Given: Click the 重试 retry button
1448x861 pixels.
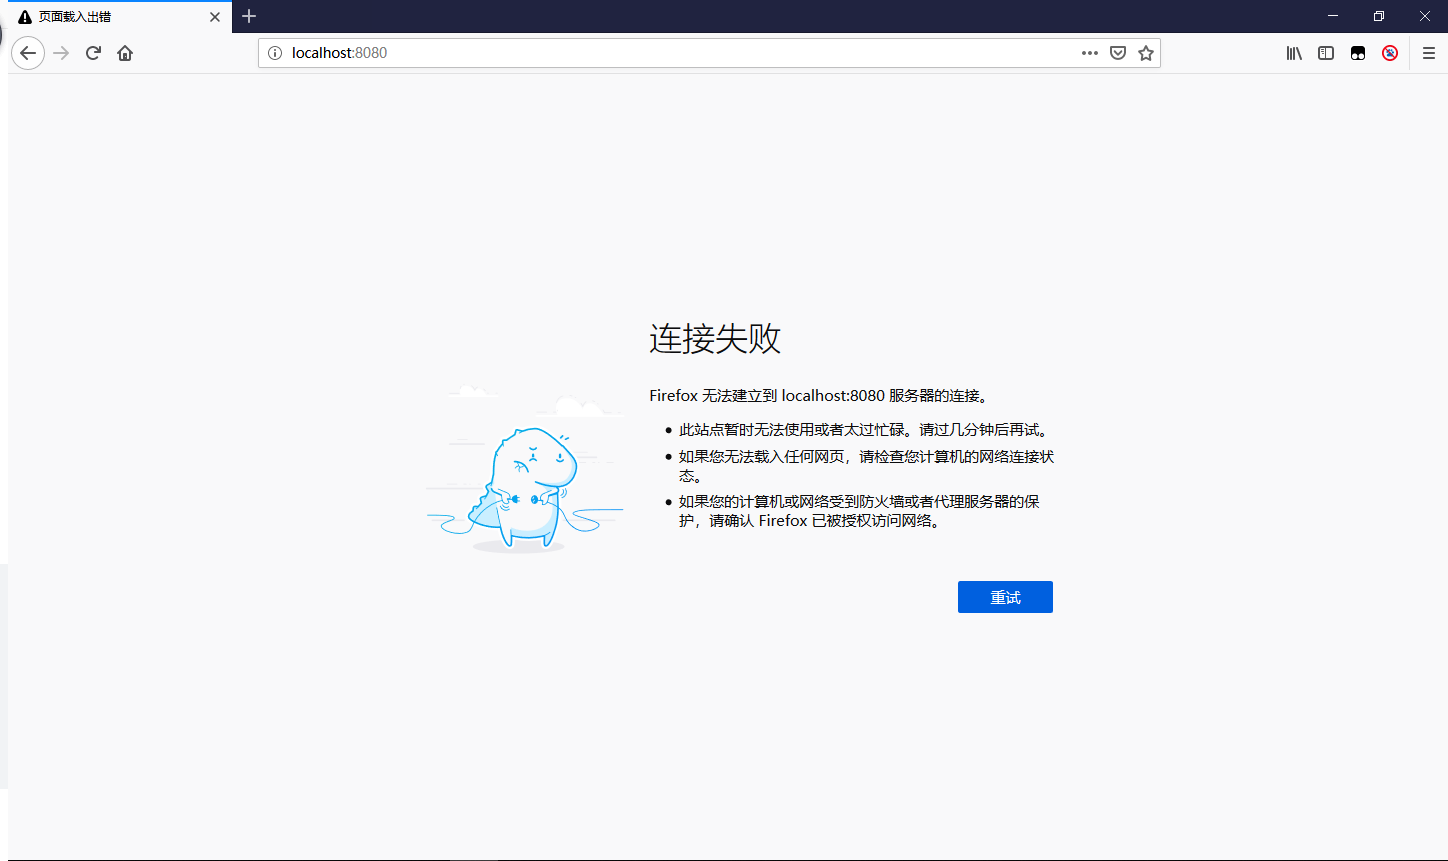Looking at the screenshot, I should (1005, 597).
